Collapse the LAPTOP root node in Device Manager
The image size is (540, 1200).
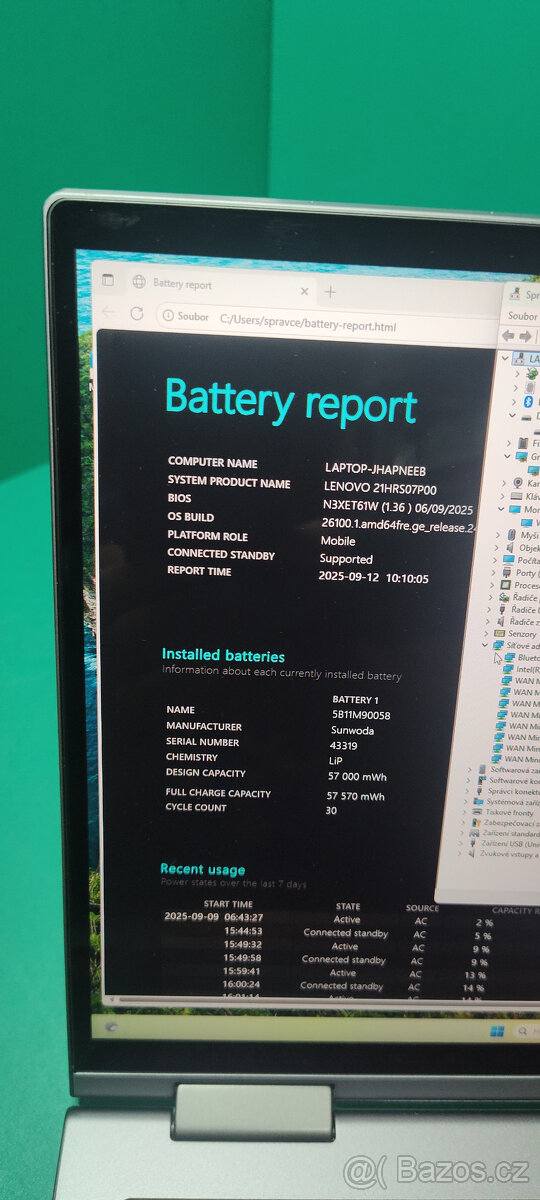tap(505, 358)
